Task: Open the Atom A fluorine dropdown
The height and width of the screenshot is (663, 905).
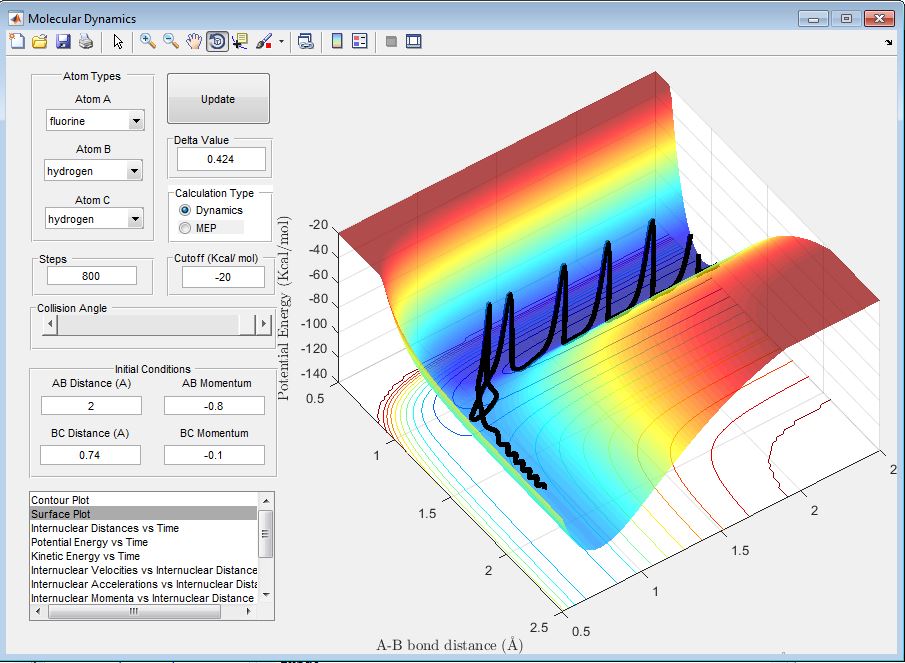Action: (x=136, y=122)
